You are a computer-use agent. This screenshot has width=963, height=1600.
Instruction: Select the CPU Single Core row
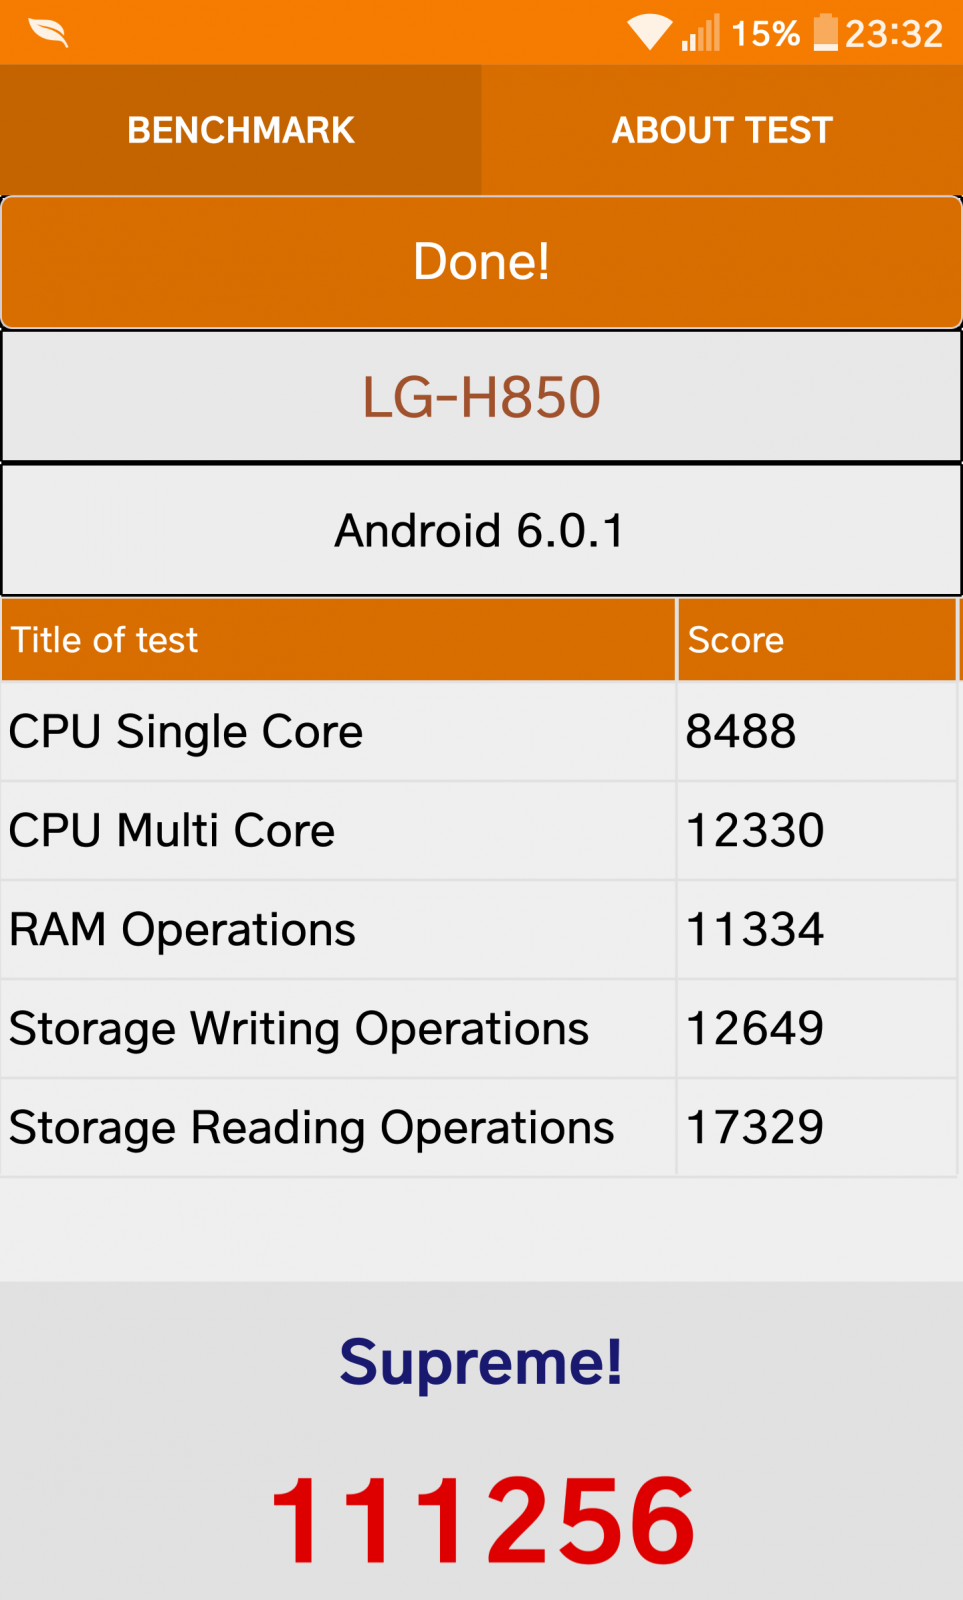point(479,732)
